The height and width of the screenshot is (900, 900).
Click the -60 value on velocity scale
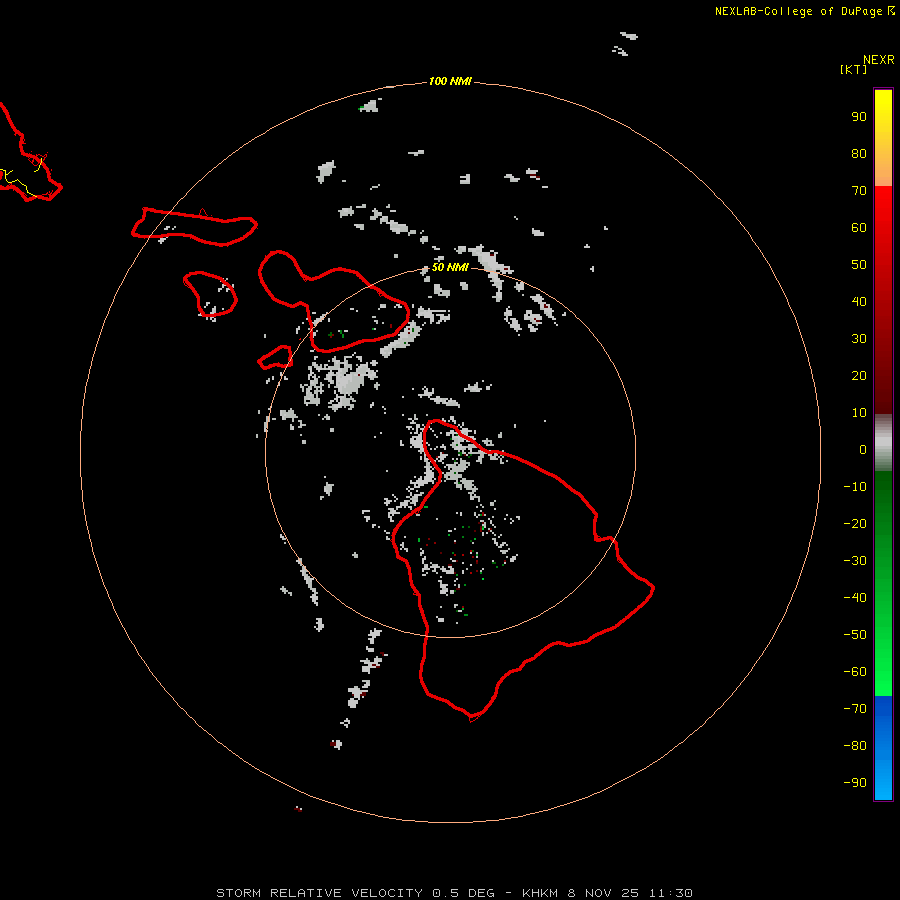(855, 672)
